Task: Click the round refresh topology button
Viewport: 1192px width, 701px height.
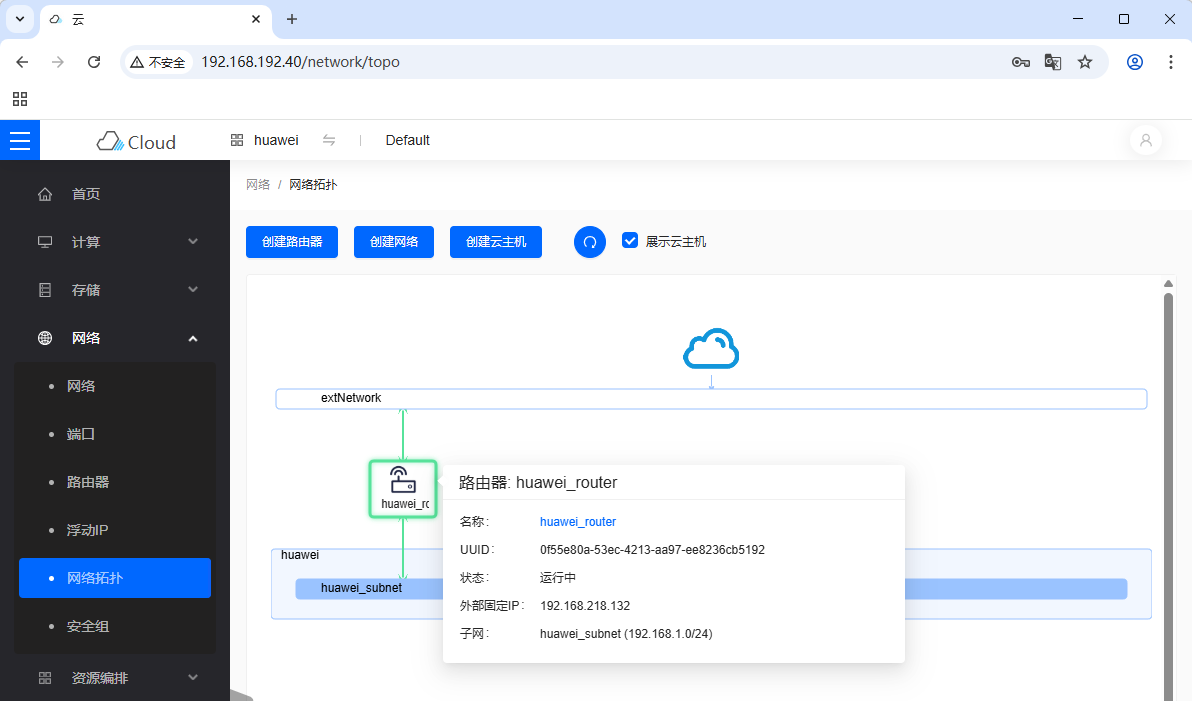Action: click(x=589, y=242)
